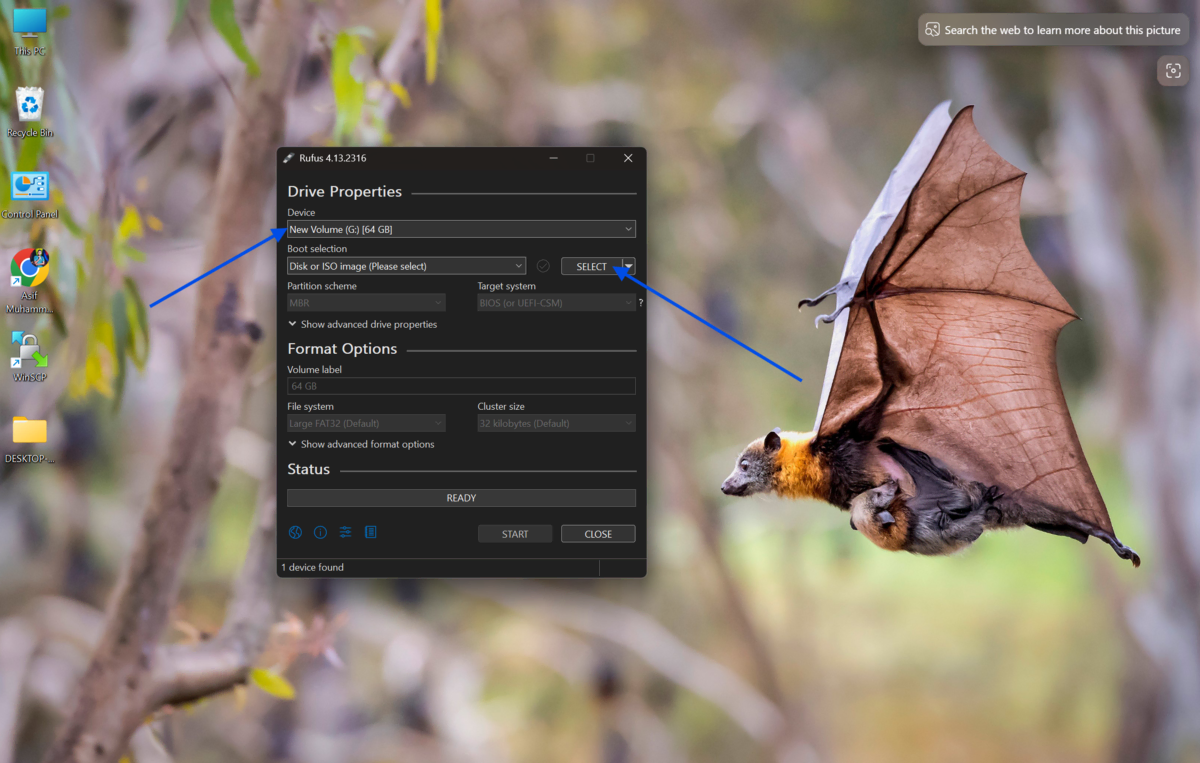Click the READY status progress bar
The image size is (1200, 763).
click(461, 498)
